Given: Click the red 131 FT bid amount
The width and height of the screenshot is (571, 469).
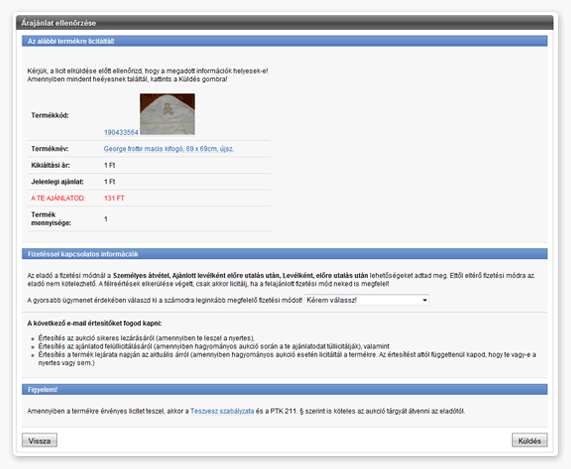Looking at the screenshot, I should (114, 198).
